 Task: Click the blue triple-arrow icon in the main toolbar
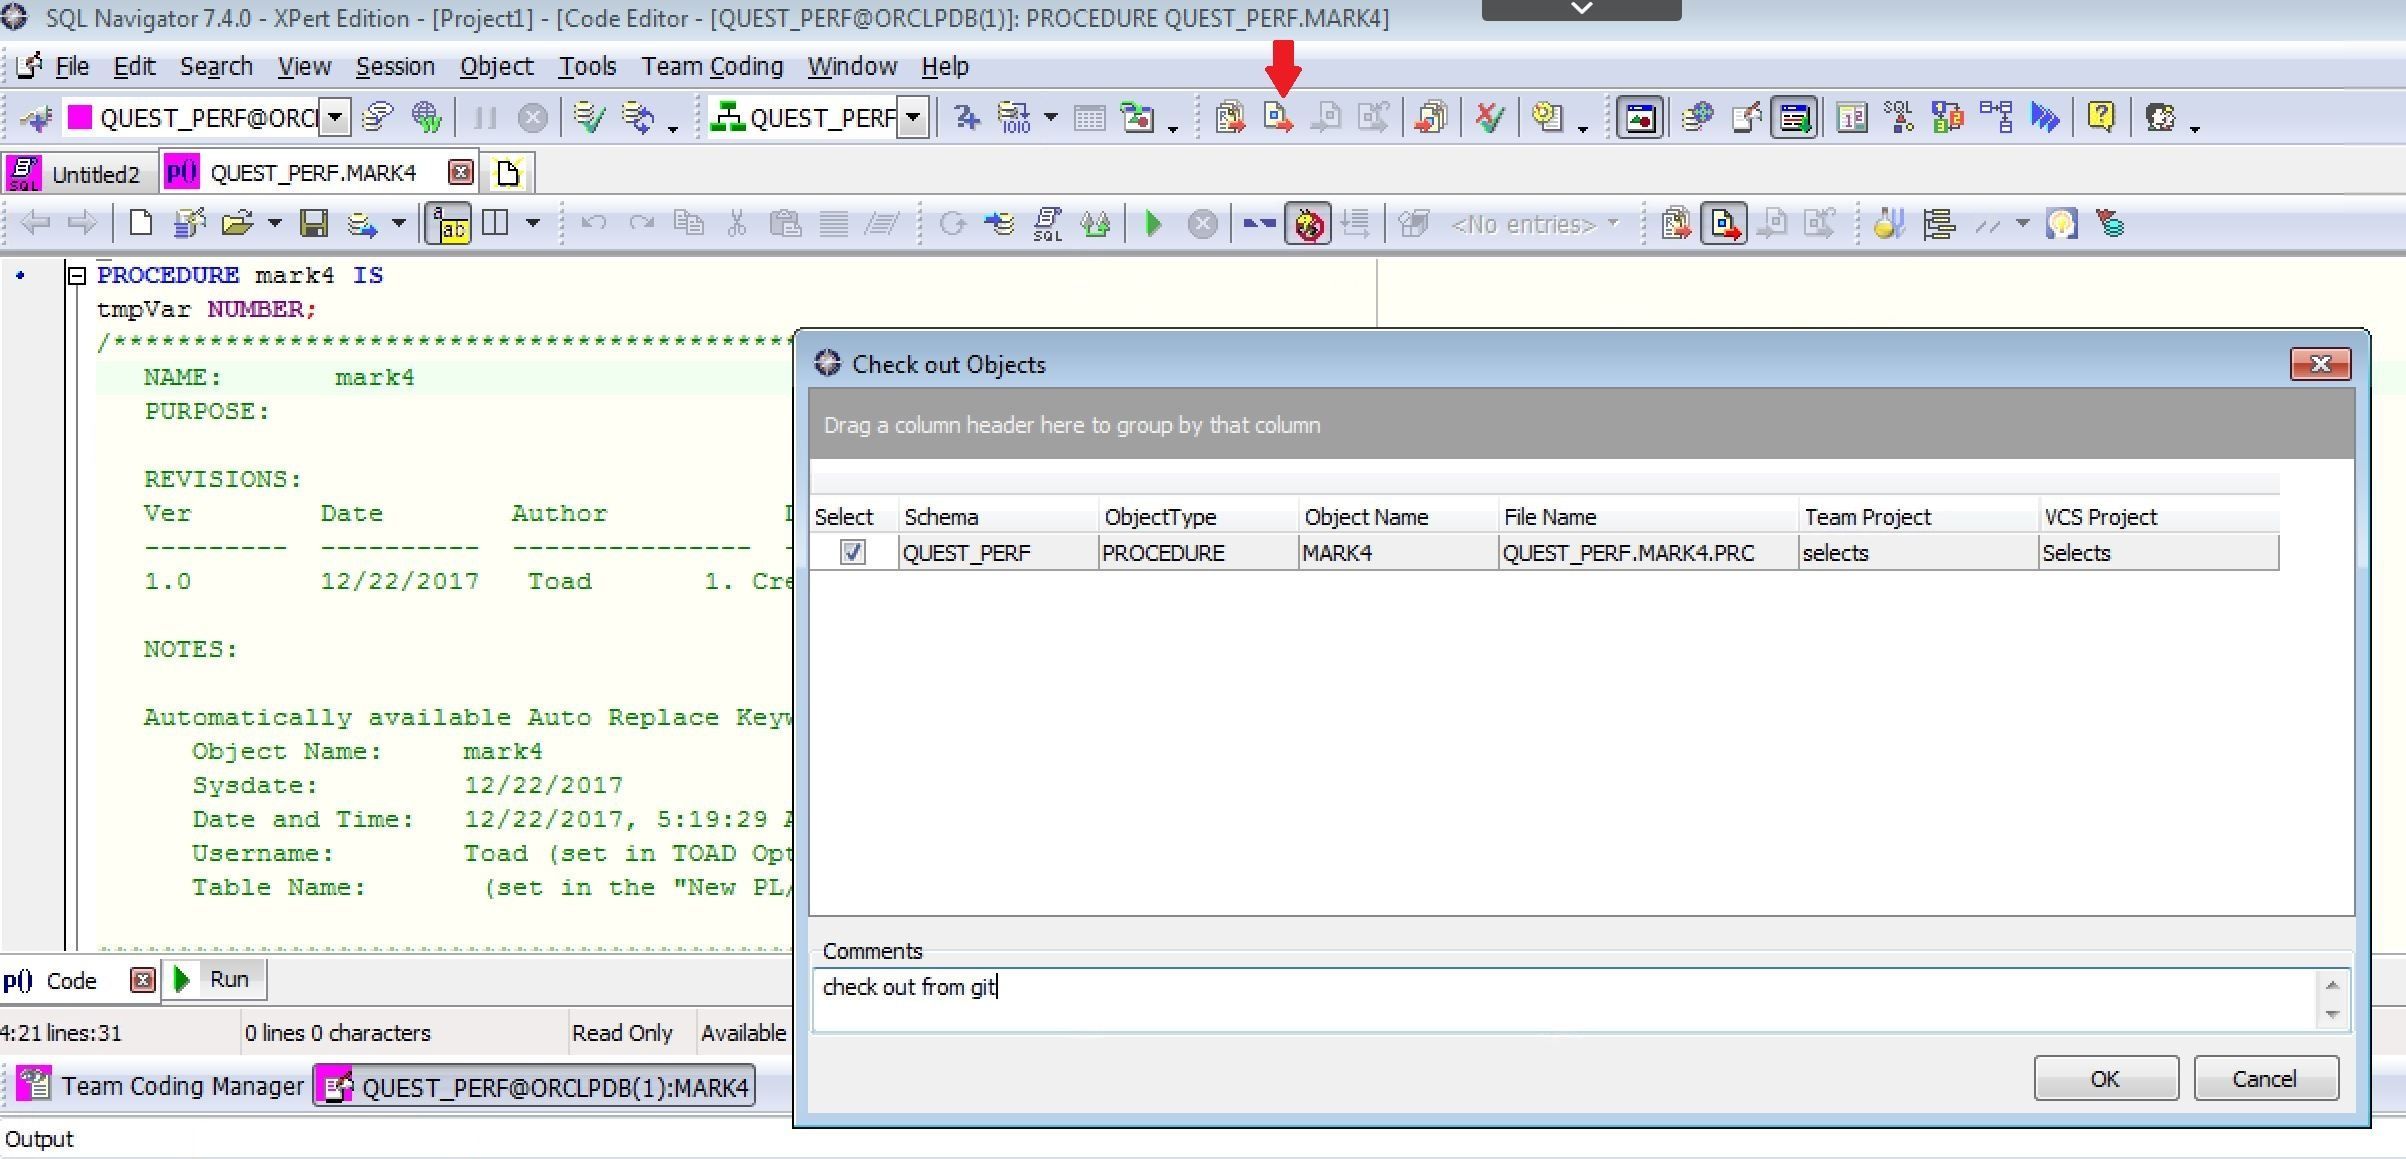2045,118
